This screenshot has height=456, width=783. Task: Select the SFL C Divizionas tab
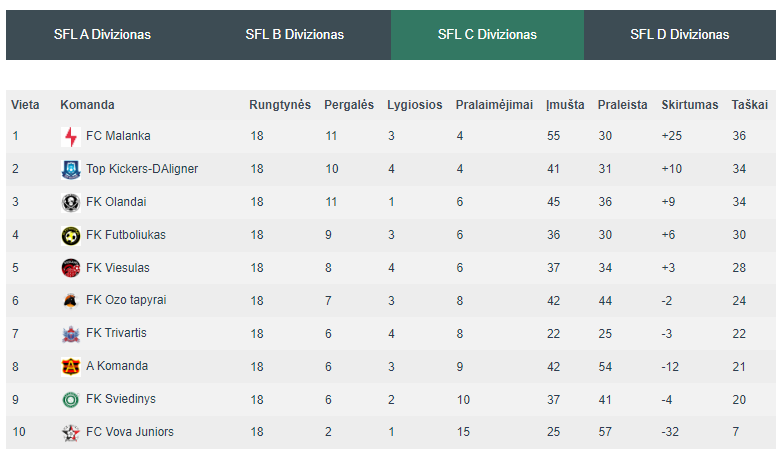tap(487, 34)
